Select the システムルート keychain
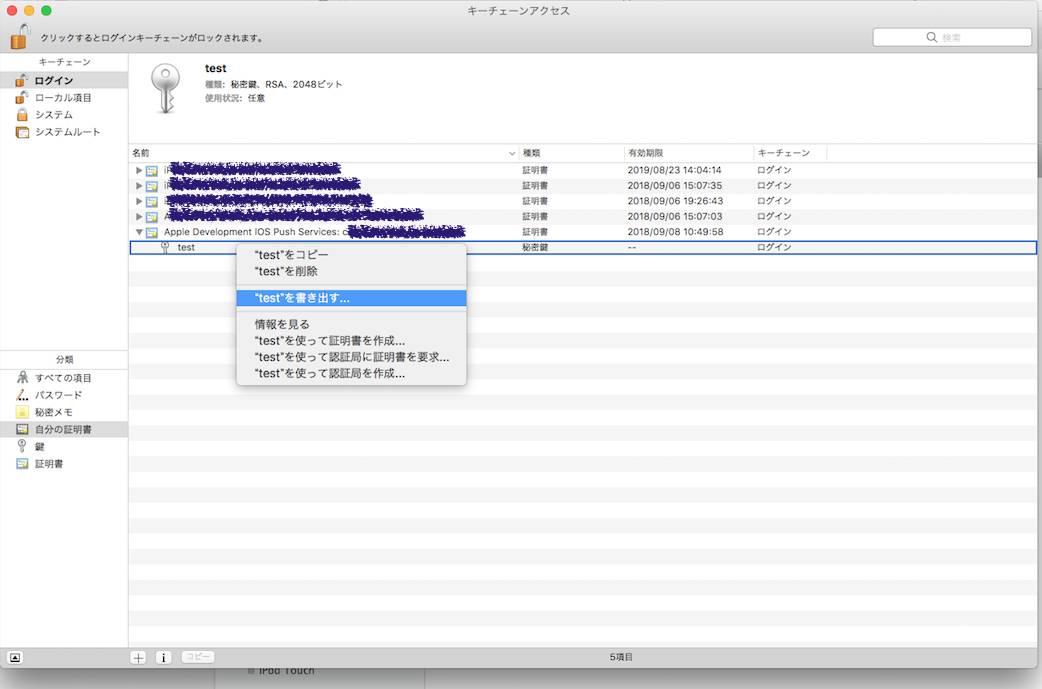Screen dimensions: 1042x689 [67, 132]
